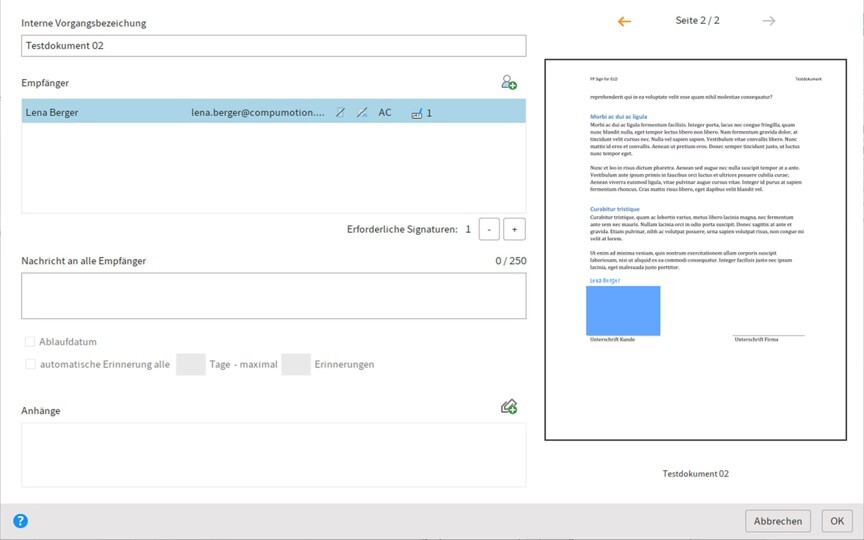Screen dimensions: 864x540
Task: Click the first pen icon in Lena Berger's row
Action: (x=341, y=112)
